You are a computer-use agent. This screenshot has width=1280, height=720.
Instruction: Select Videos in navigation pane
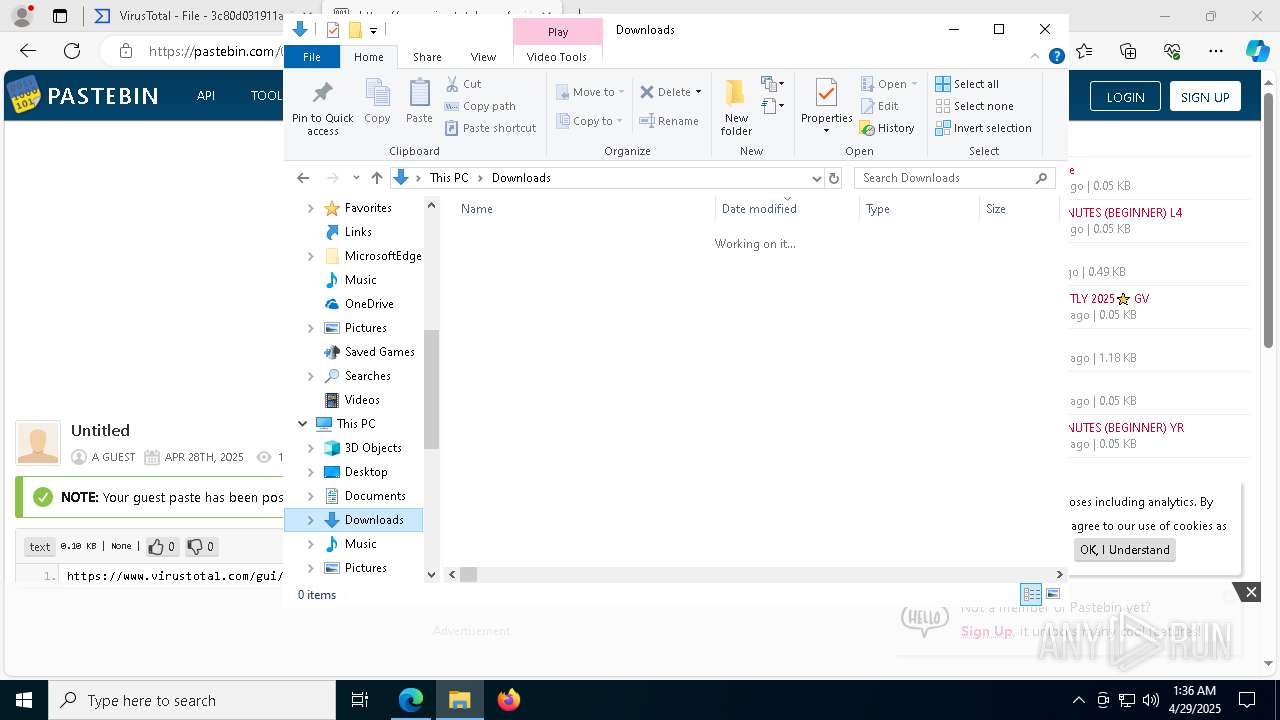click(362, 400)
